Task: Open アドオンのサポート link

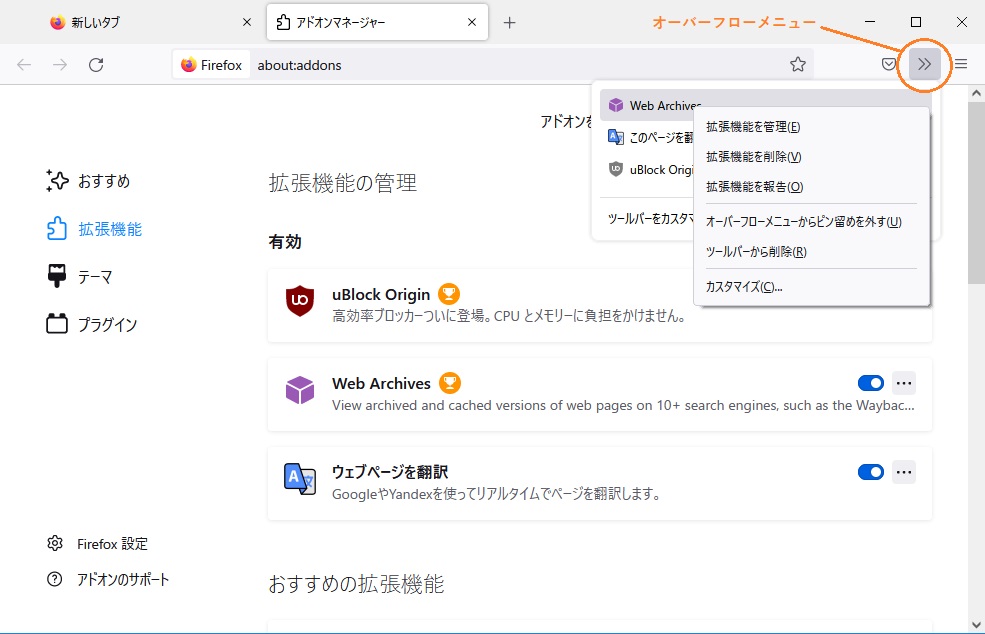Action: 122,580
